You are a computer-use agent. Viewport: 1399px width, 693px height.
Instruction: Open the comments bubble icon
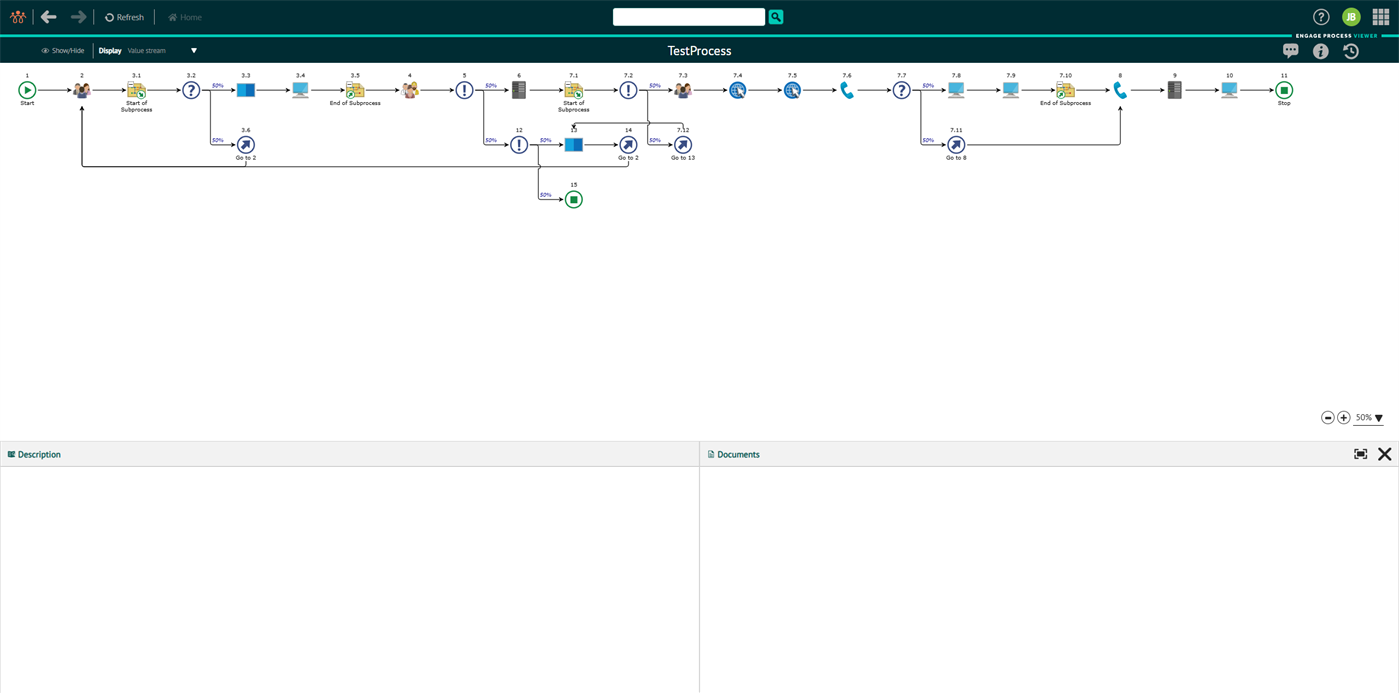1290,50
